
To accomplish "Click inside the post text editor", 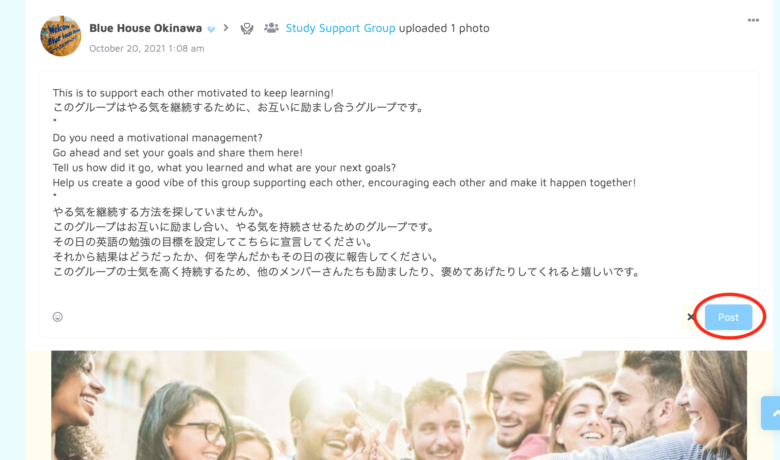I will [x=398, y=189].
